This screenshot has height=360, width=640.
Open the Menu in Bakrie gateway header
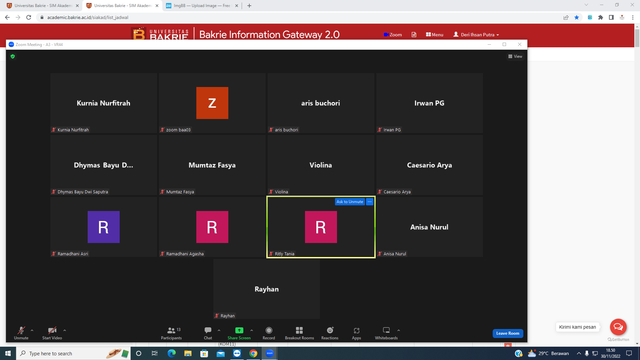pos(435,35)
